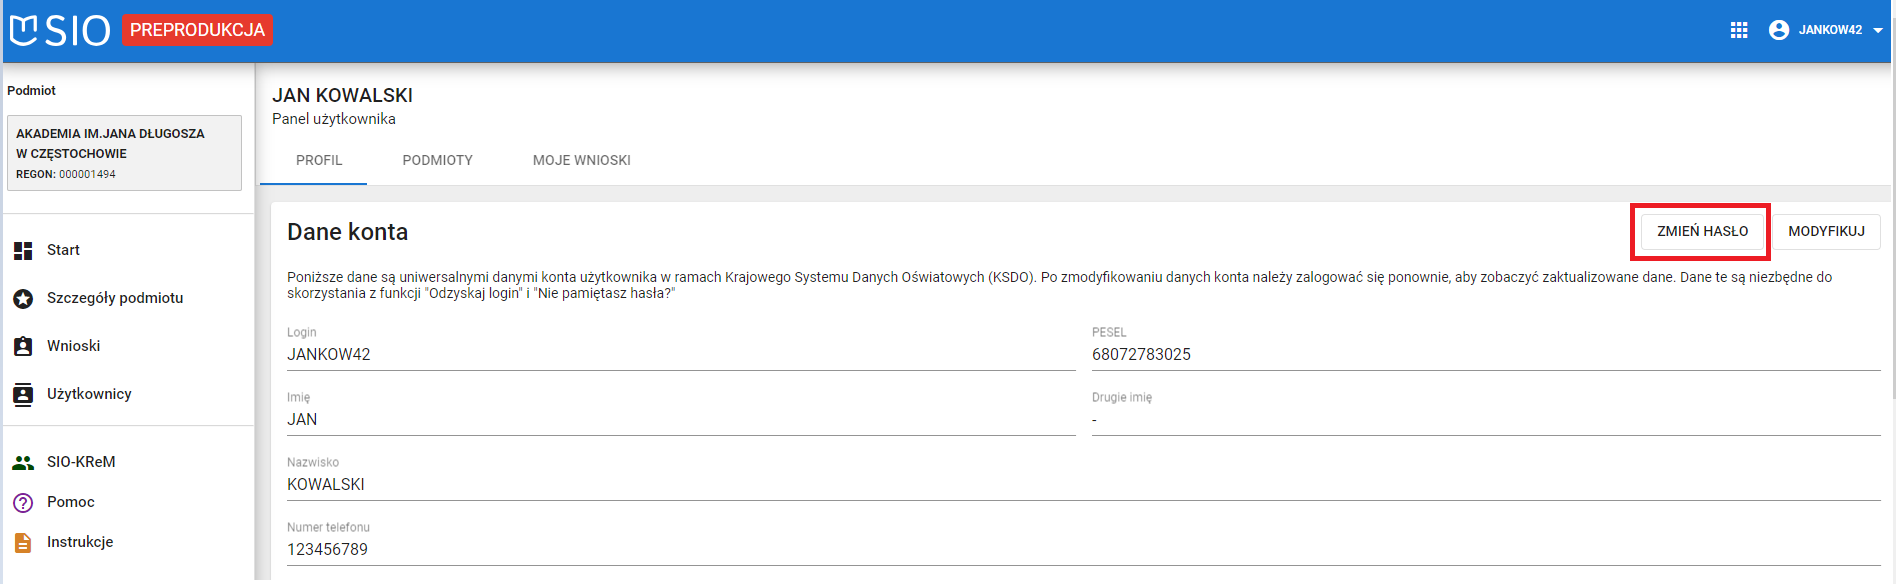1896x584 pixels.
Task: Select the Profil tab
Action: (319, 160)
